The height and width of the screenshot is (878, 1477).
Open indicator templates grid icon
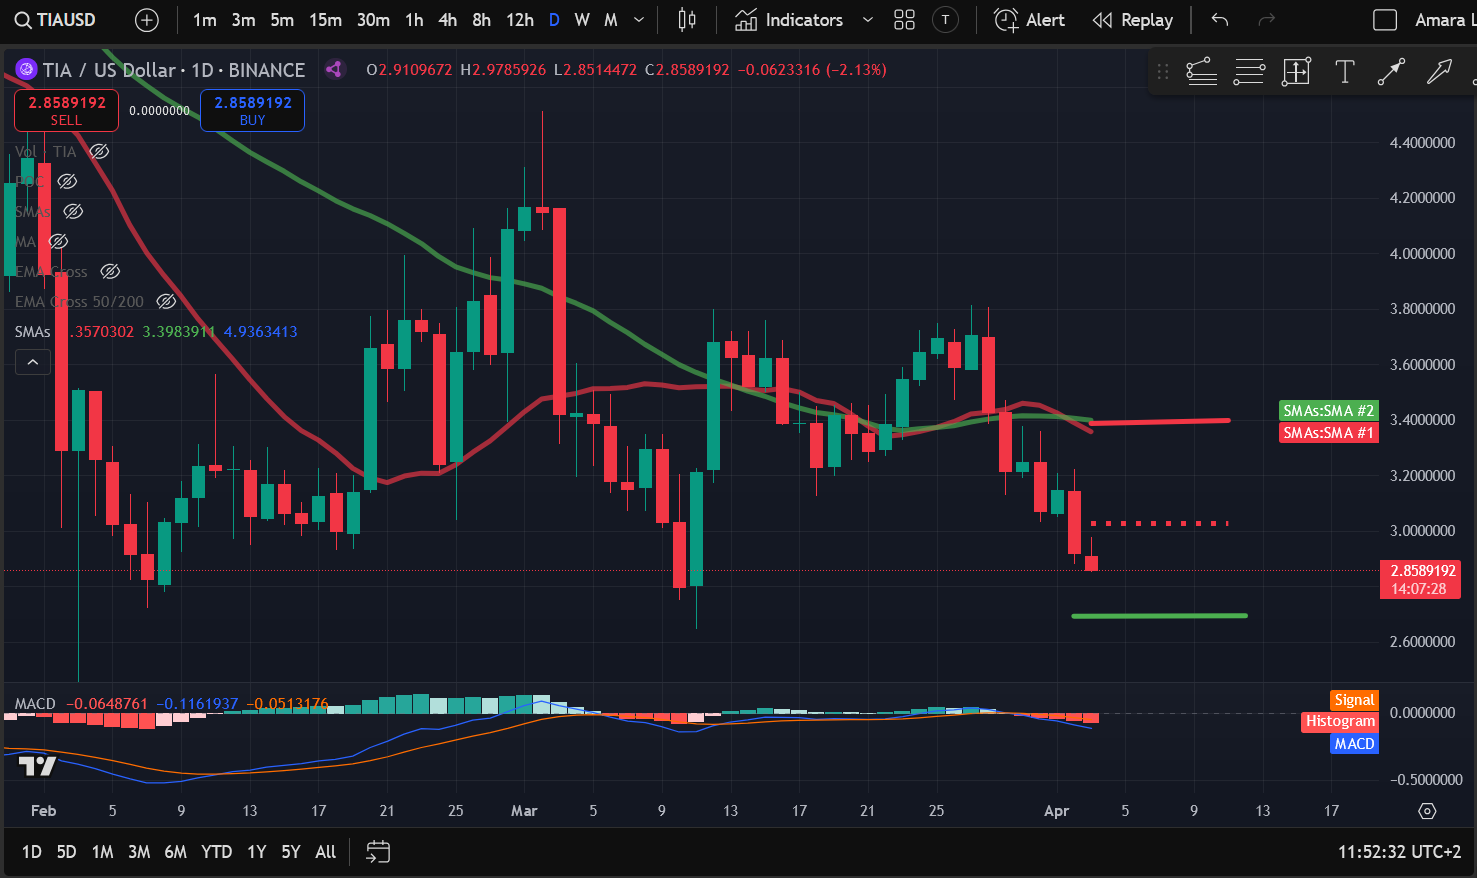904,20
